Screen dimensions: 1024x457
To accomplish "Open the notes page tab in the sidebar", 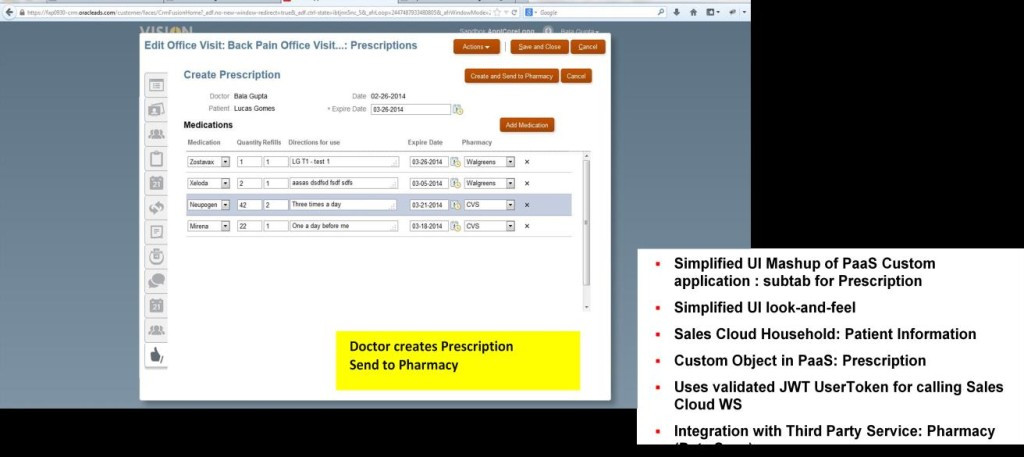I will click(x=156, y=232).
